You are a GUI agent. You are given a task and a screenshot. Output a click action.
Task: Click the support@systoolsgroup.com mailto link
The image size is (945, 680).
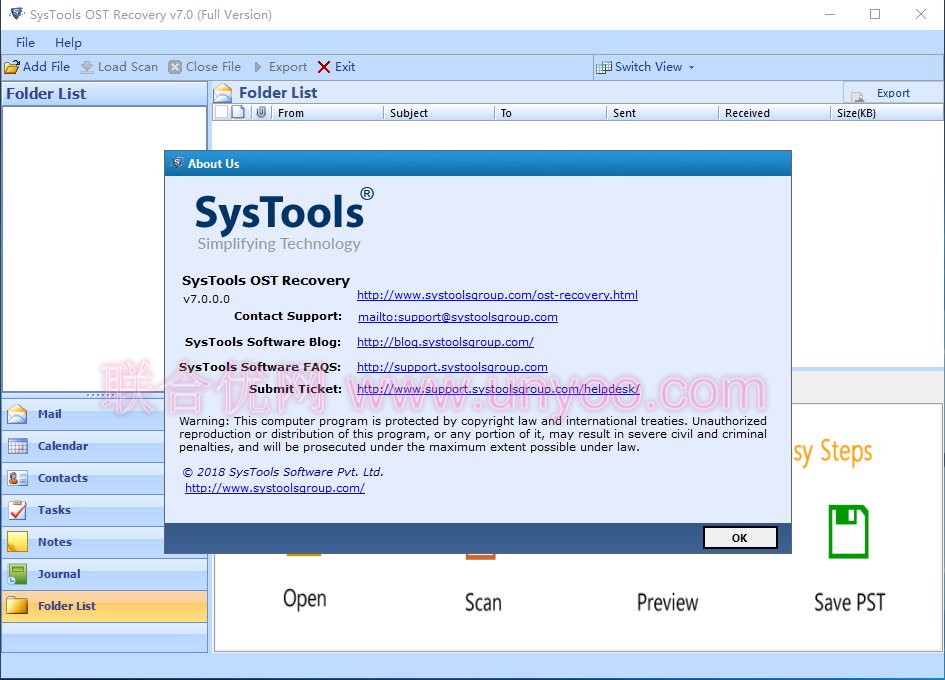click(458, 317)
